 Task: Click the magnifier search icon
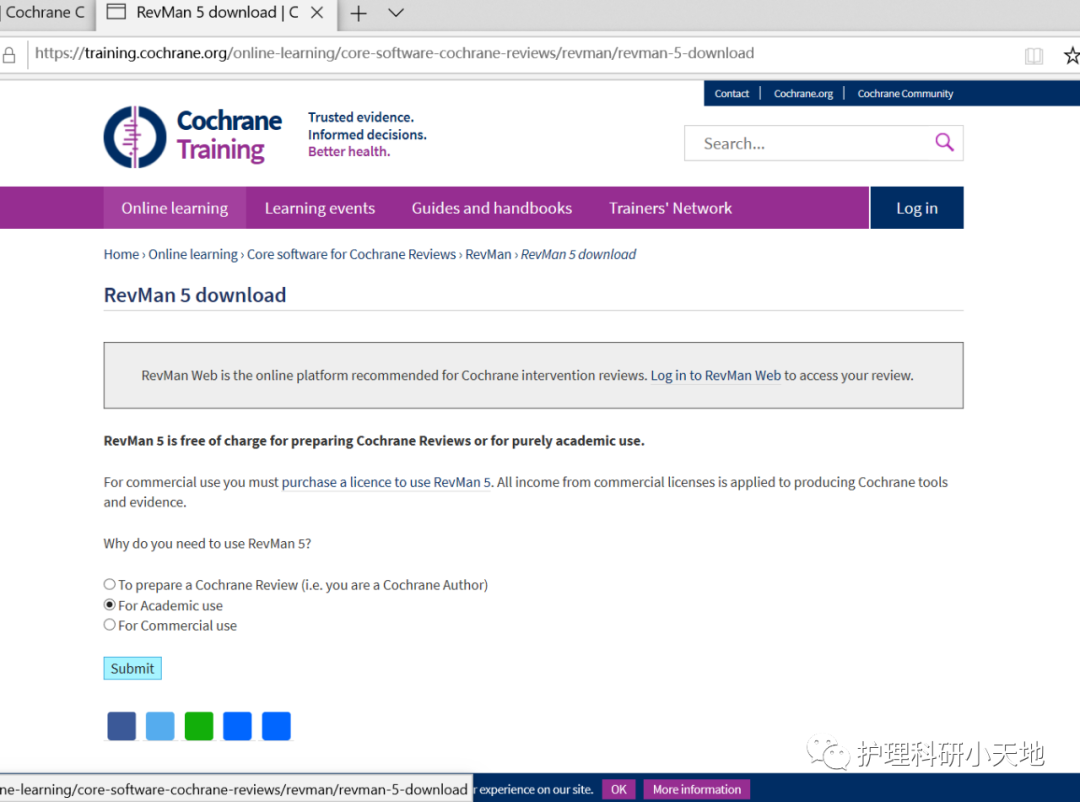pyautogui.click(x=944, y=143)
